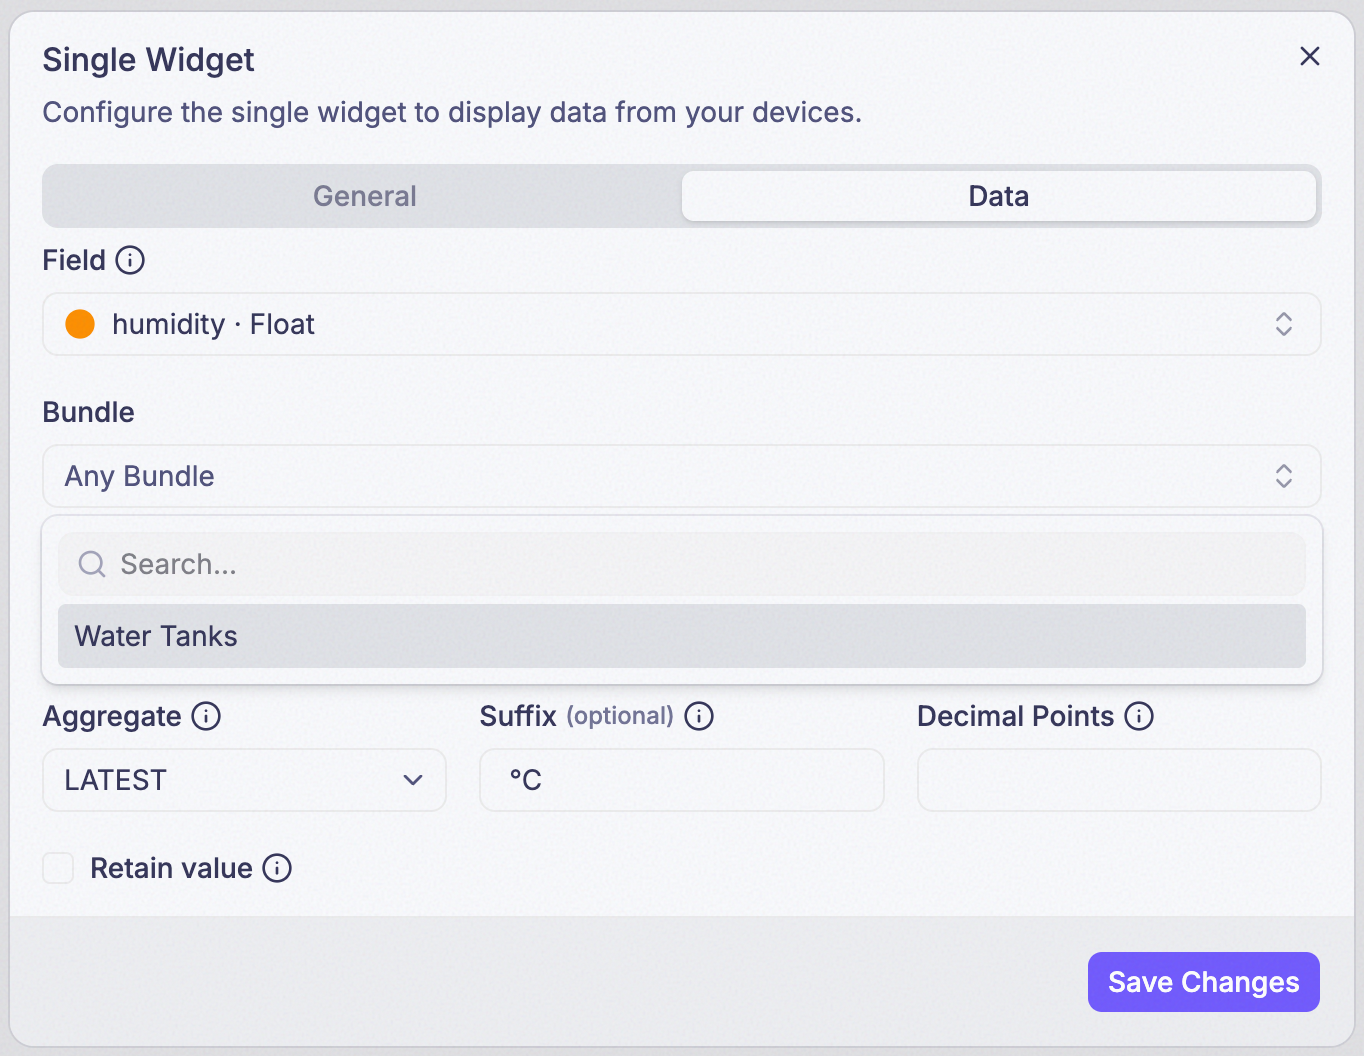Viewport: 1364px width, 1056px height.
Task: Click the Suffix info icon
Action: pyautogui.click(x=699, y=716)
